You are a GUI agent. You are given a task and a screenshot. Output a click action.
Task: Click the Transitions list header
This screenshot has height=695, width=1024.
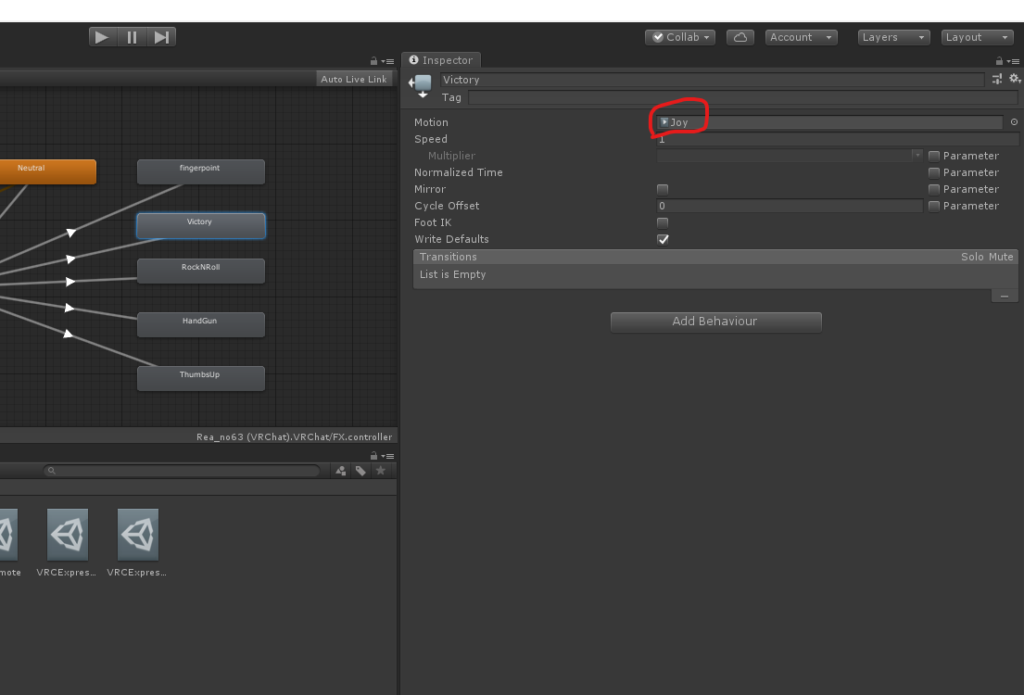point(716,257)
